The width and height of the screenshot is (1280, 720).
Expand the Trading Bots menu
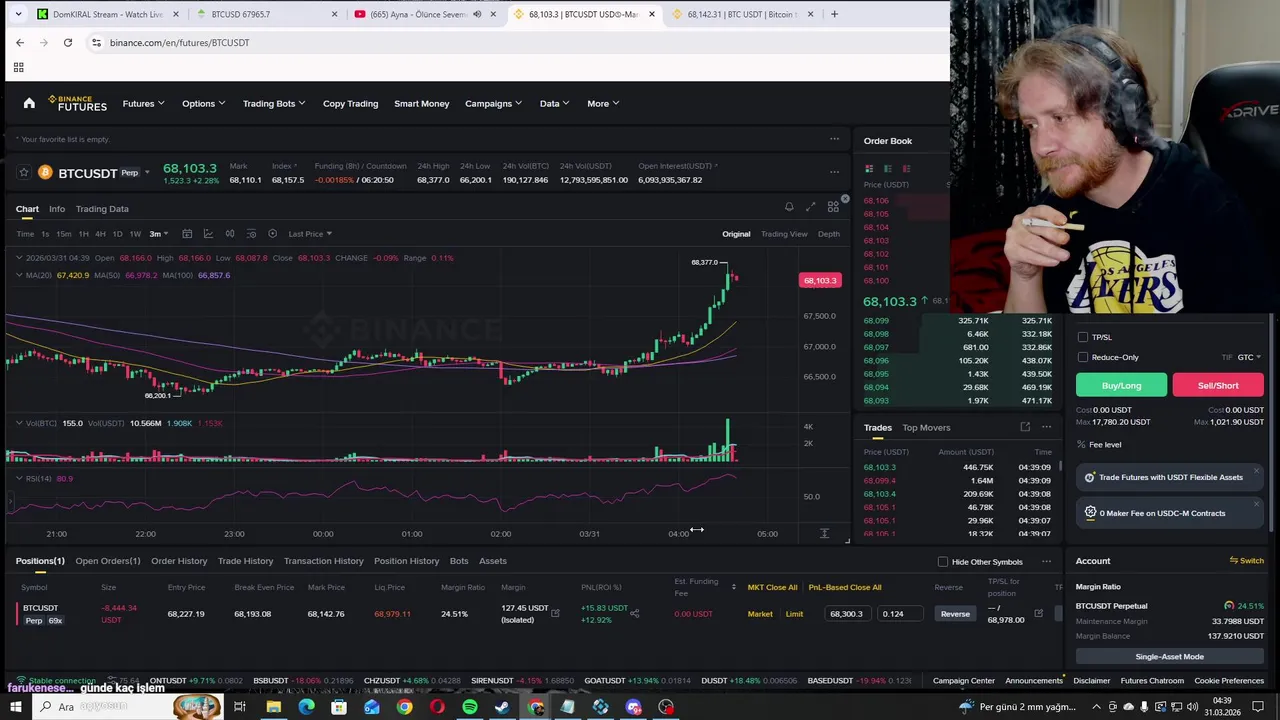pyautogui.click(x=274, y=103)
